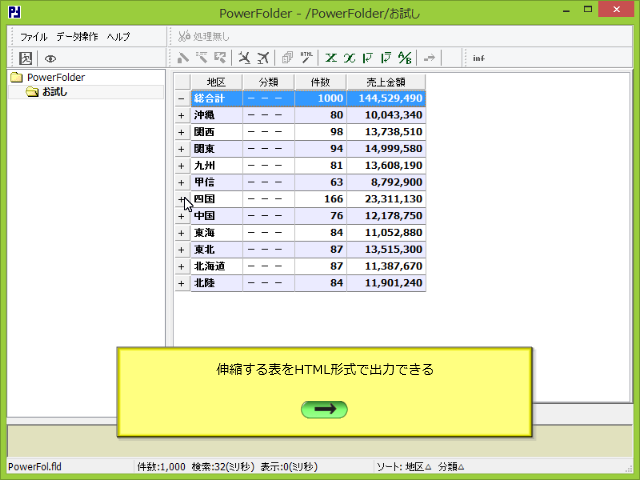Expand the 関東 row
640x480 pixels.
click(x=181, y=149)
